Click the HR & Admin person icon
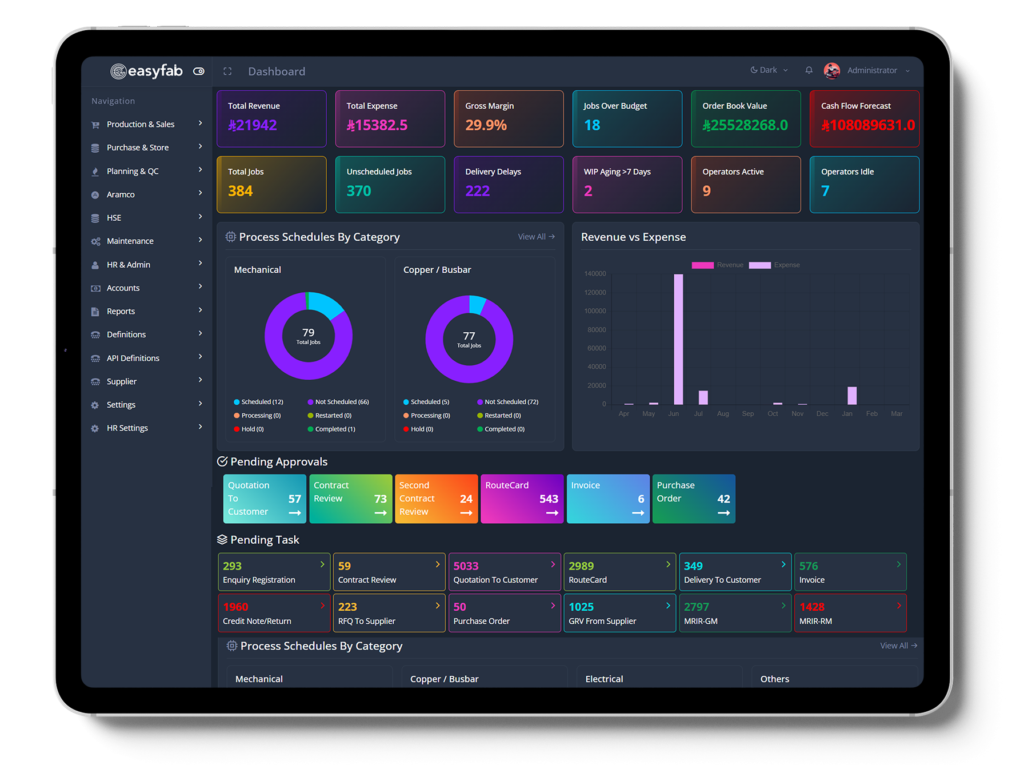1024x765 pixels. coord(95,265)
